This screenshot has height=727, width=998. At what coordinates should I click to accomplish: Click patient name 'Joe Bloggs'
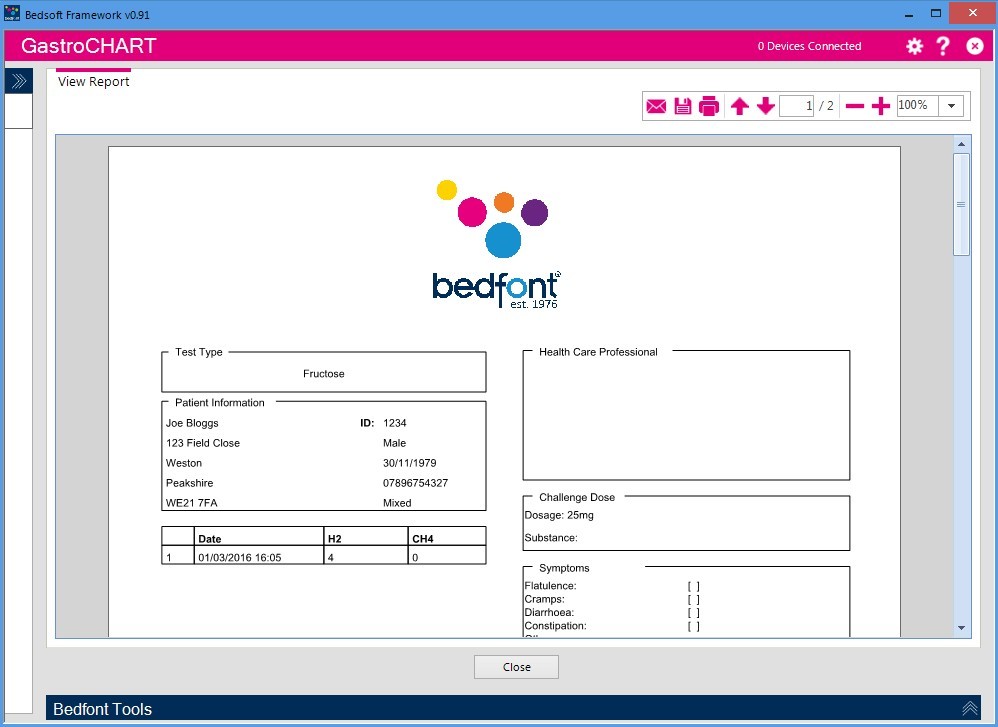192,423
